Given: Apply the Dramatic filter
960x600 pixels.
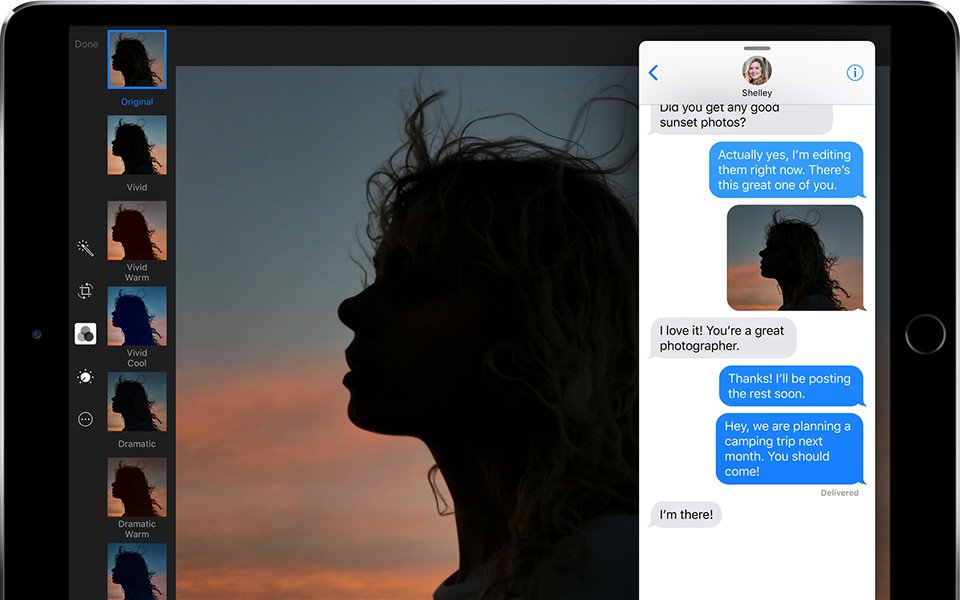Looking at the screenshot, I should pyautogui.click(x=137, y=402).
